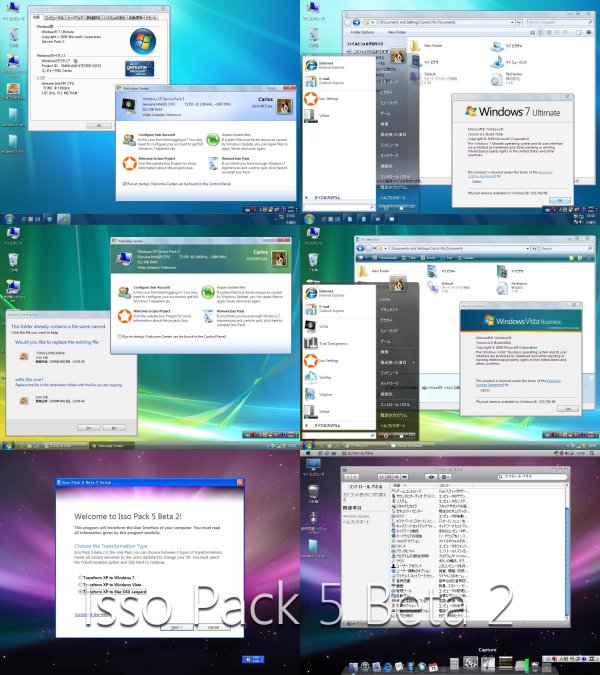The height and width of the screenshot is (675, 600).
Task: Open End-User License Agreement link, Windows 7 about dialog
Action: pyautogui.click(x=510, y=174)
